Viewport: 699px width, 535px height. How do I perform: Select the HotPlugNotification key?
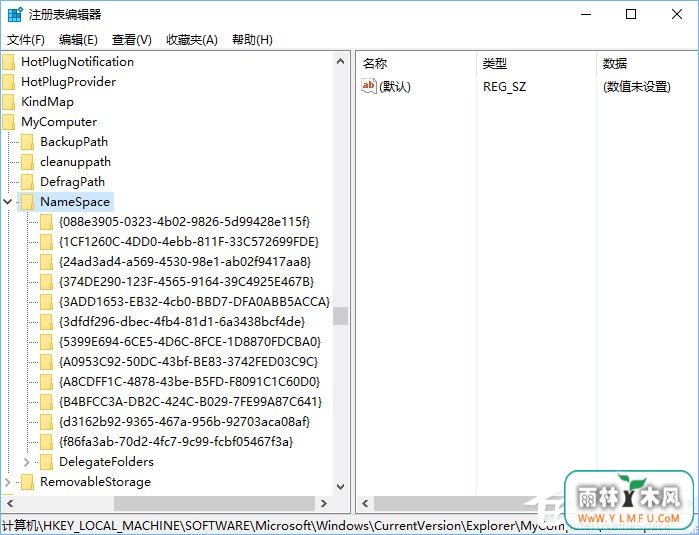[x=78, y=62]
